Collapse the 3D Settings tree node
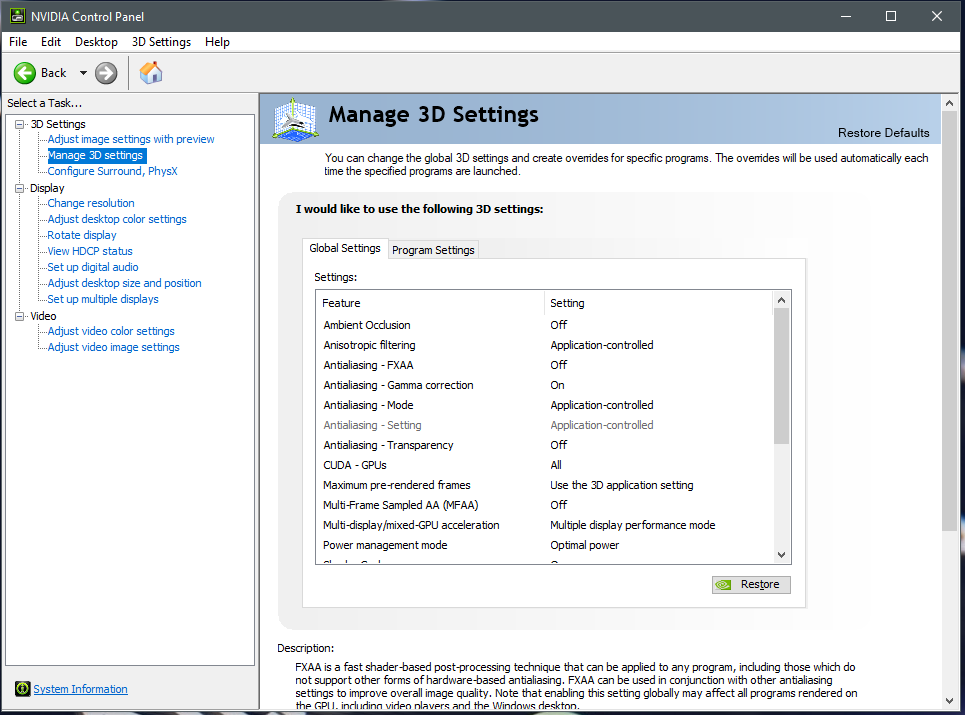The width and height of the screenshot is (965, 715). [x=20, y=124]
